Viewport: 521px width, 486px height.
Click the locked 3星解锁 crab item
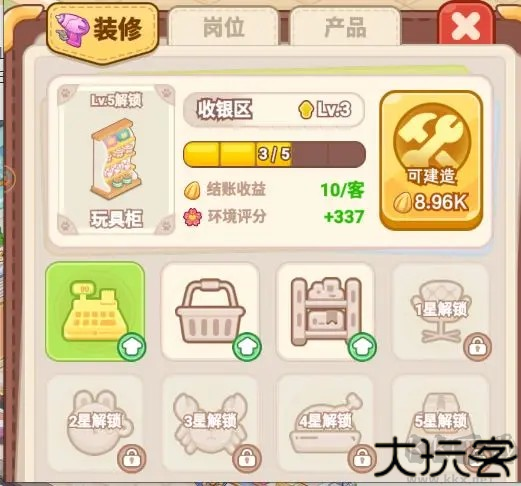210,423
